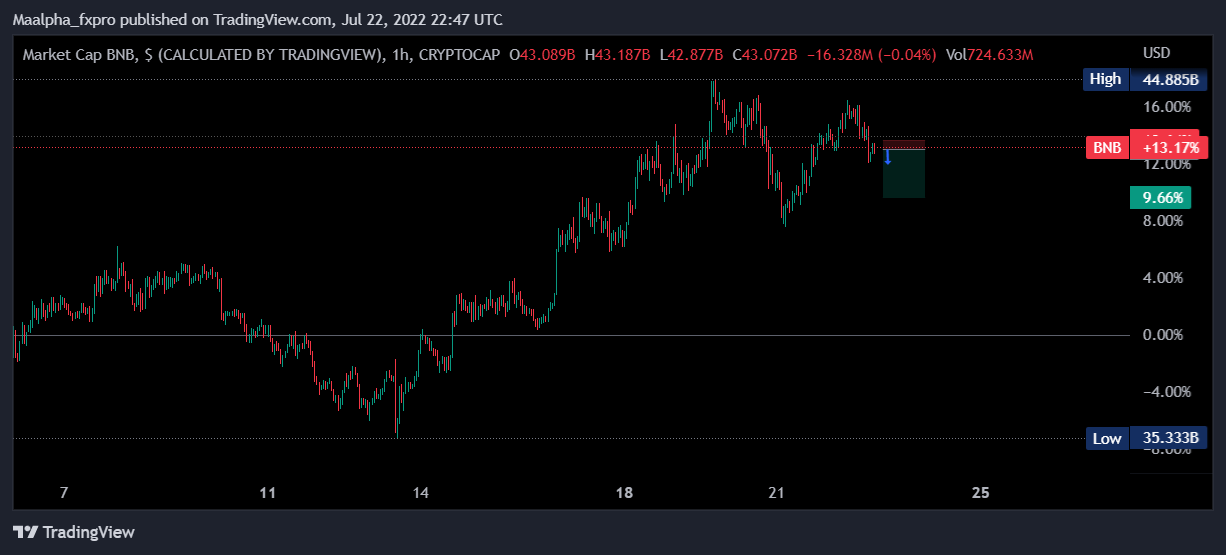This screenshot has width=1226, height=555.
Task: Click date label 18 on time axis
Action: click(625, 493)
